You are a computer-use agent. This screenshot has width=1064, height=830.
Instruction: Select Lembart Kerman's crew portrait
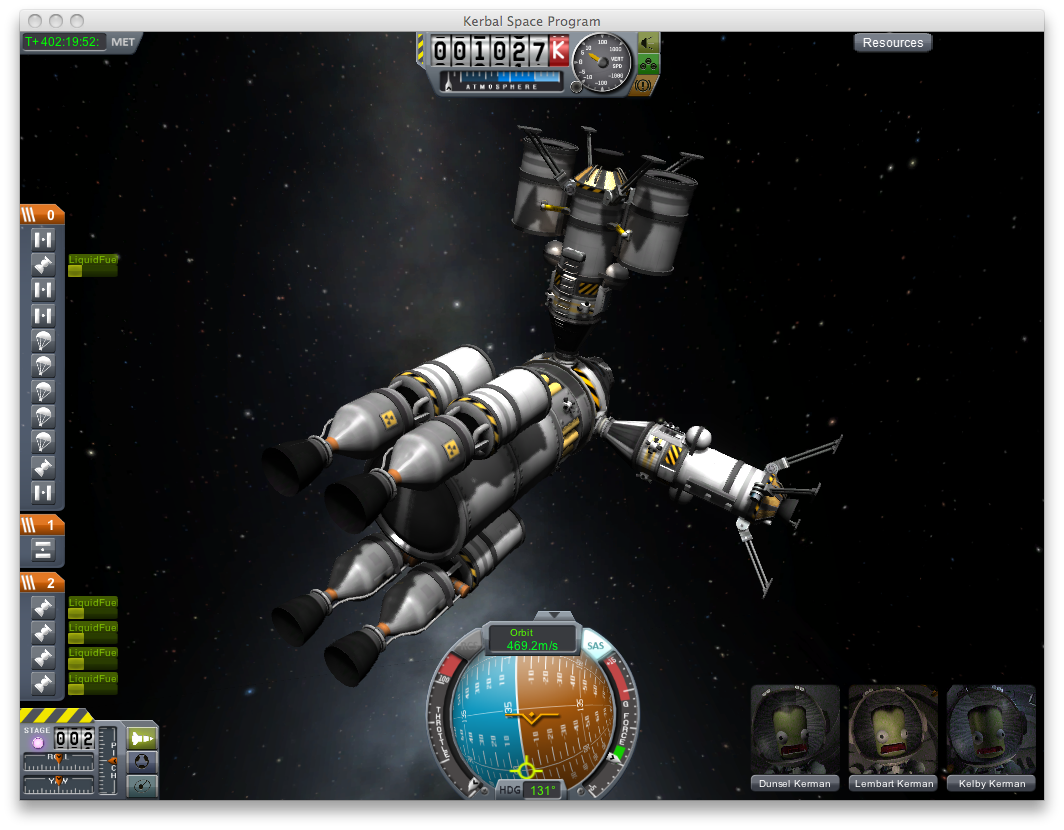(x=894, y=730)
